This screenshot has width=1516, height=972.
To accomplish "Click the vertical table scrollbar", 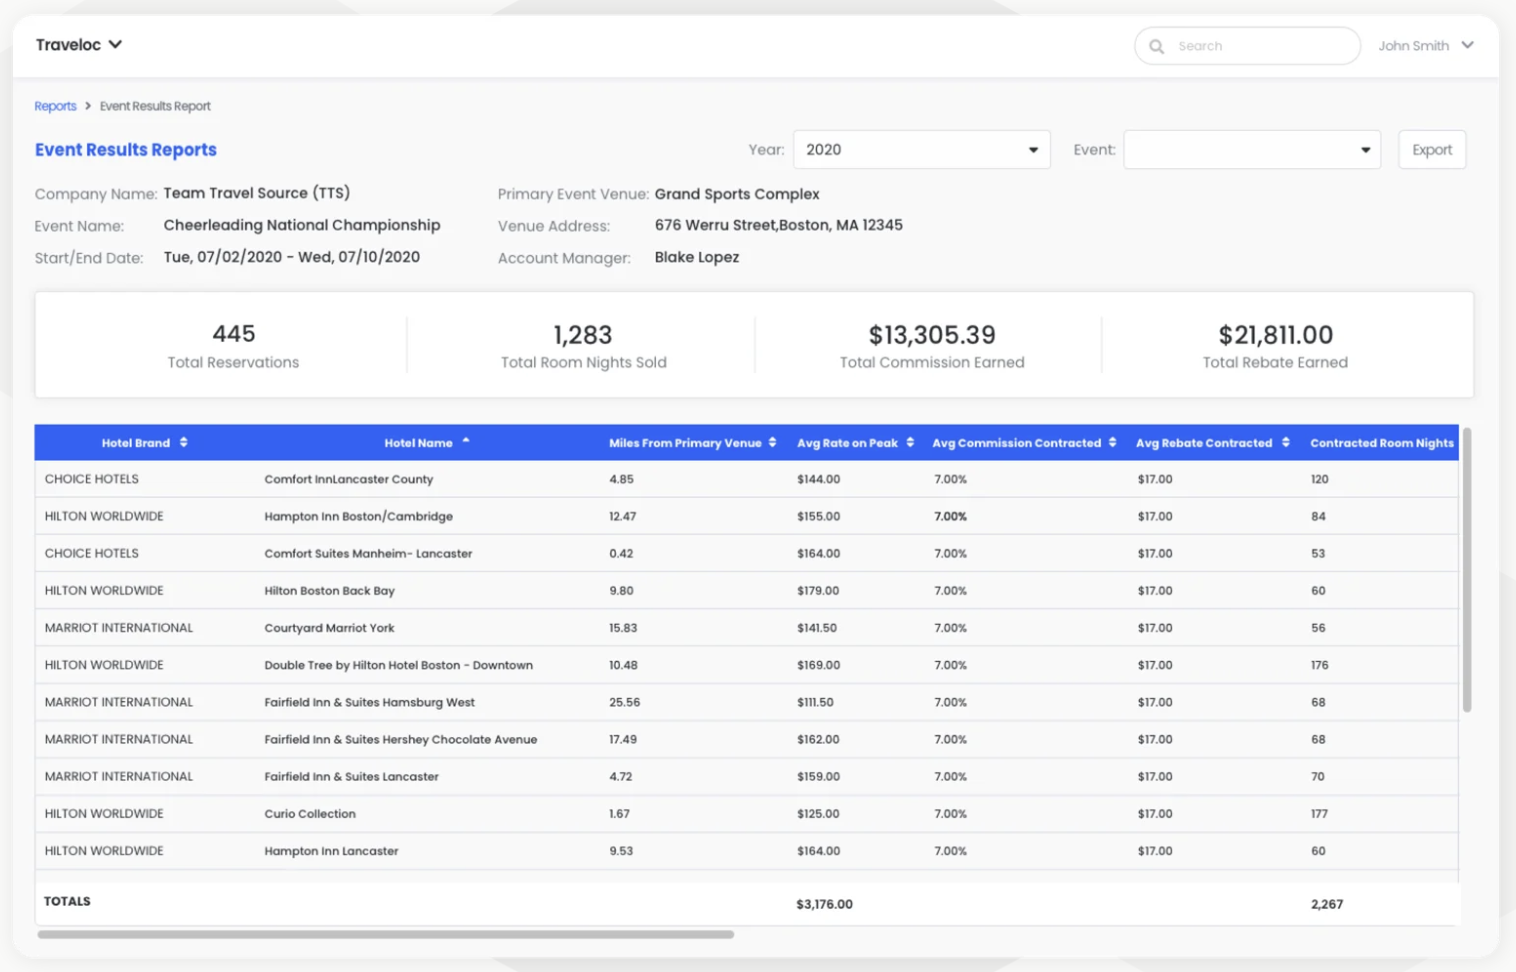I will click(1467, 570).
